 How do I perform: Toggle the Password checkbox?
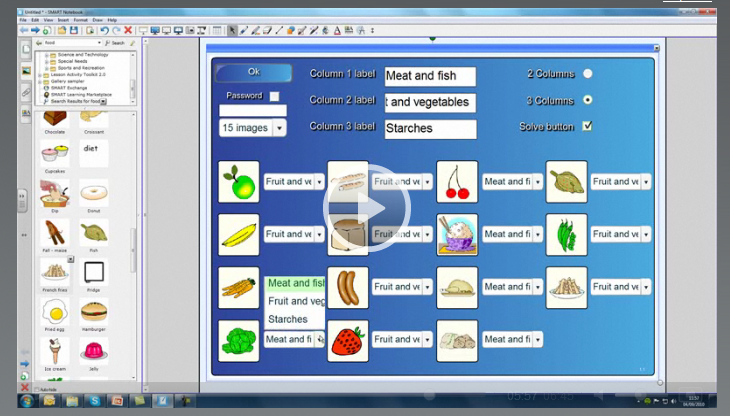tap(275, 96)
